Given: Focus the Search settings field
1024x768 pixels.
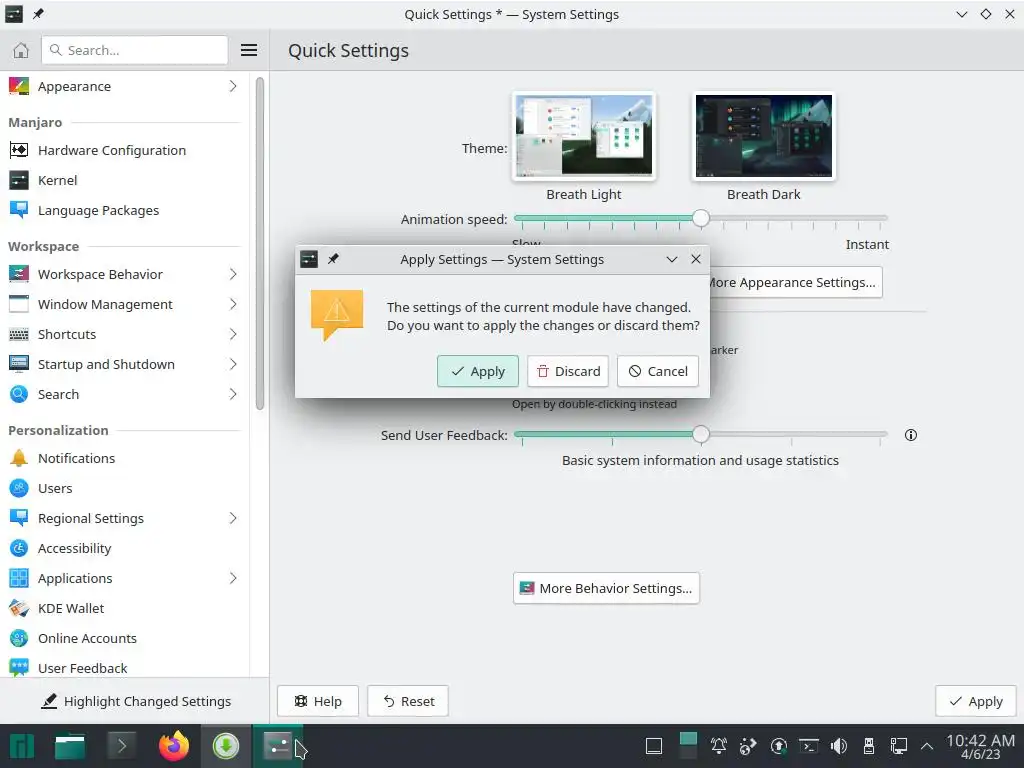Looking at the screenshot, I should tap(135, 50).
